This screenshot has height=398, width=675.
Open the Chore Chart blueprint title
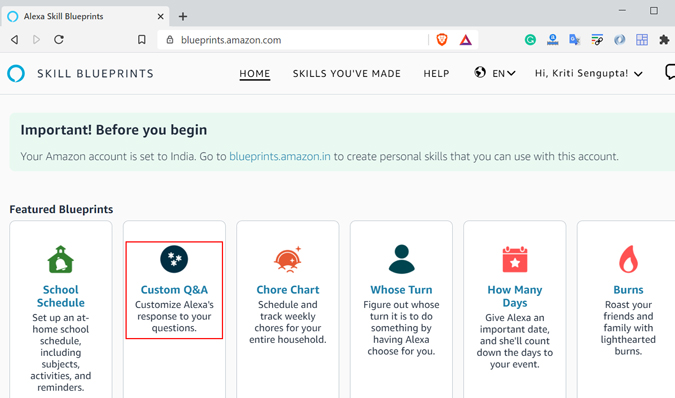click(x=288, y=290)
